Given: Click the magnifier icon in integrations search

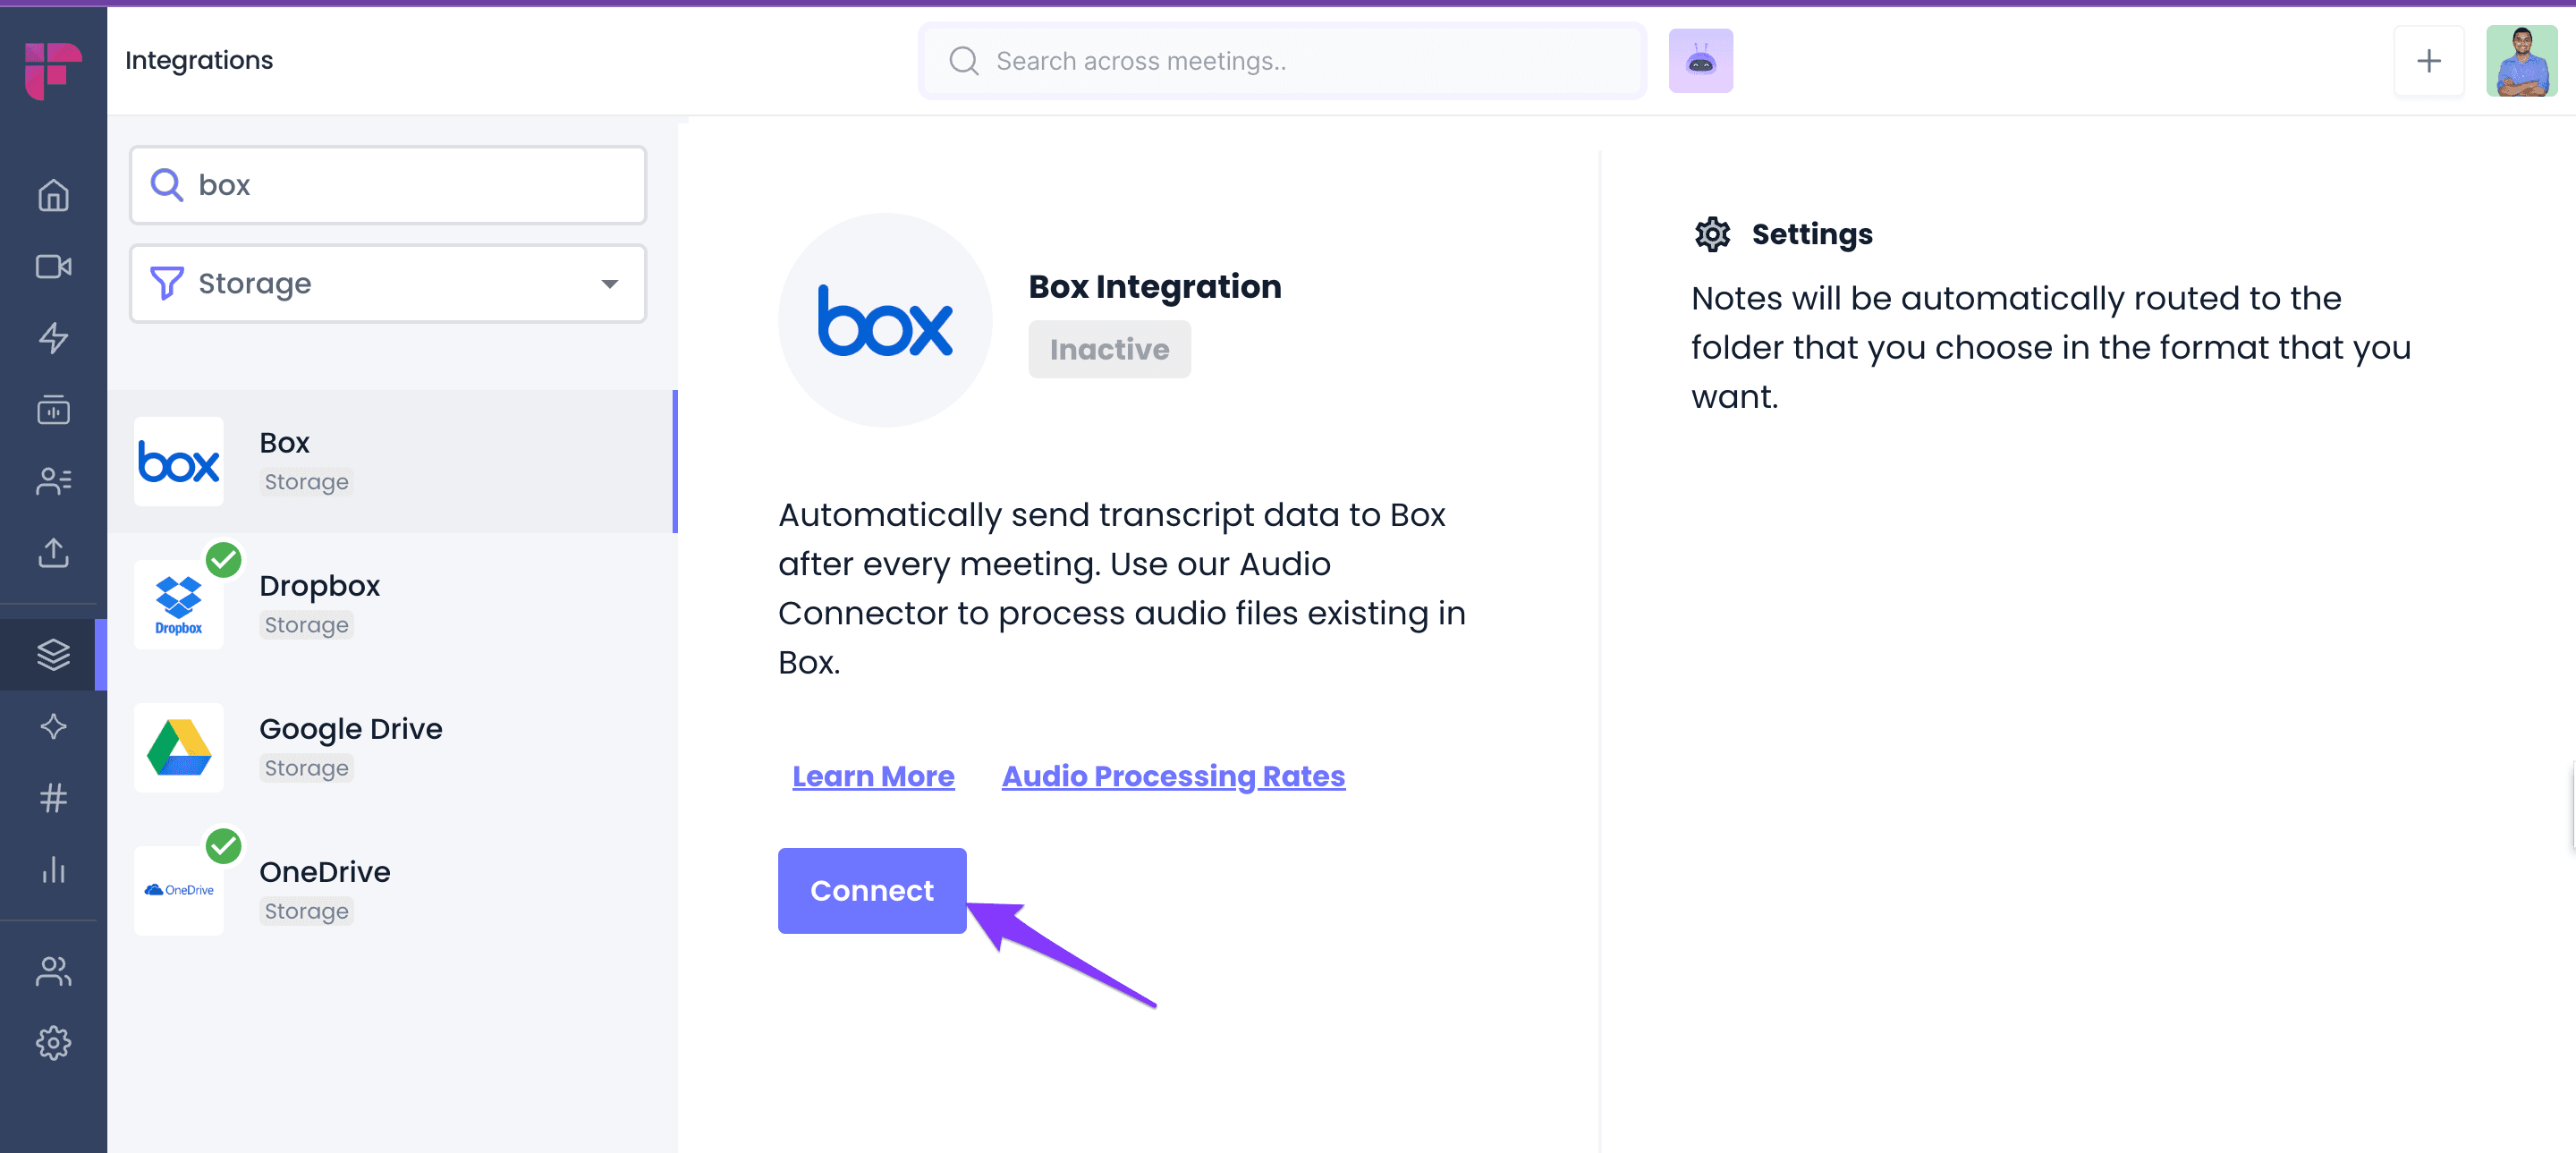Looking at the screenshot, I should click(x=166, y=185).
